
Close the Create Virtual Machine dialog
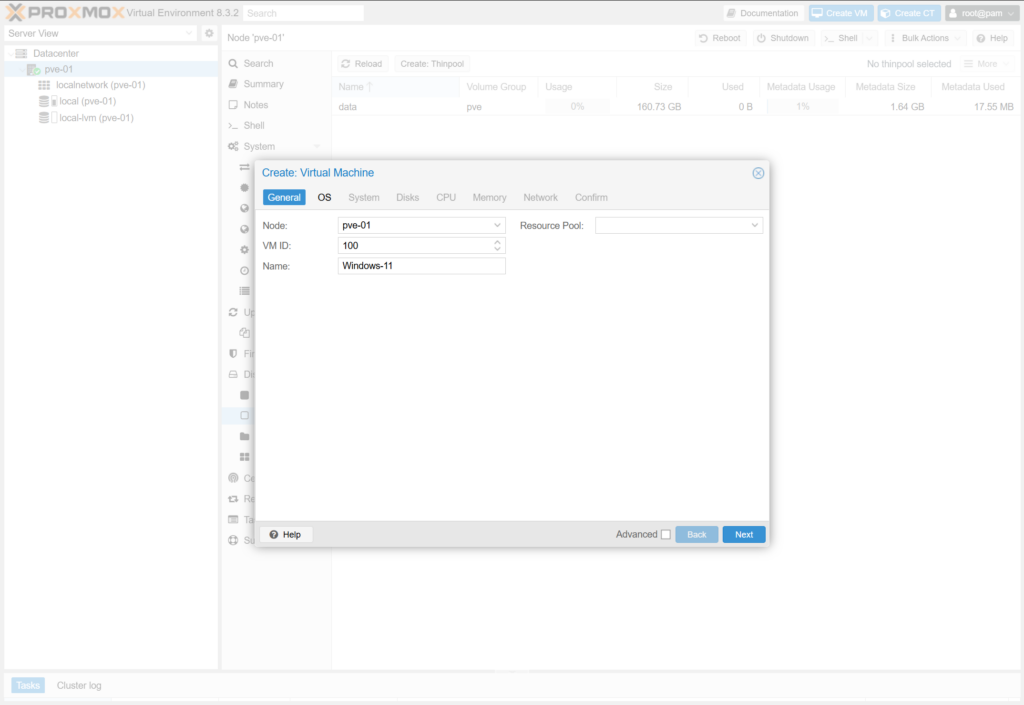pos(758,173)
